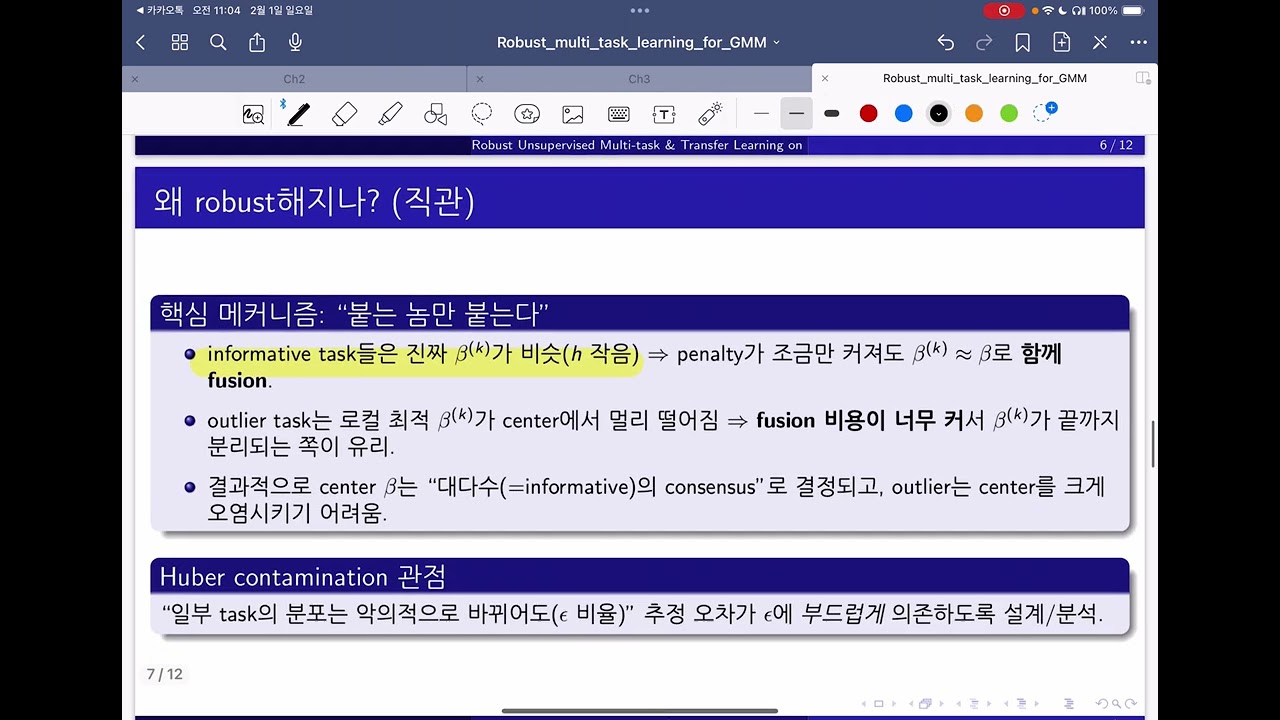
Task: Pick the orange pen color
Action: click(x=974, y=114)
